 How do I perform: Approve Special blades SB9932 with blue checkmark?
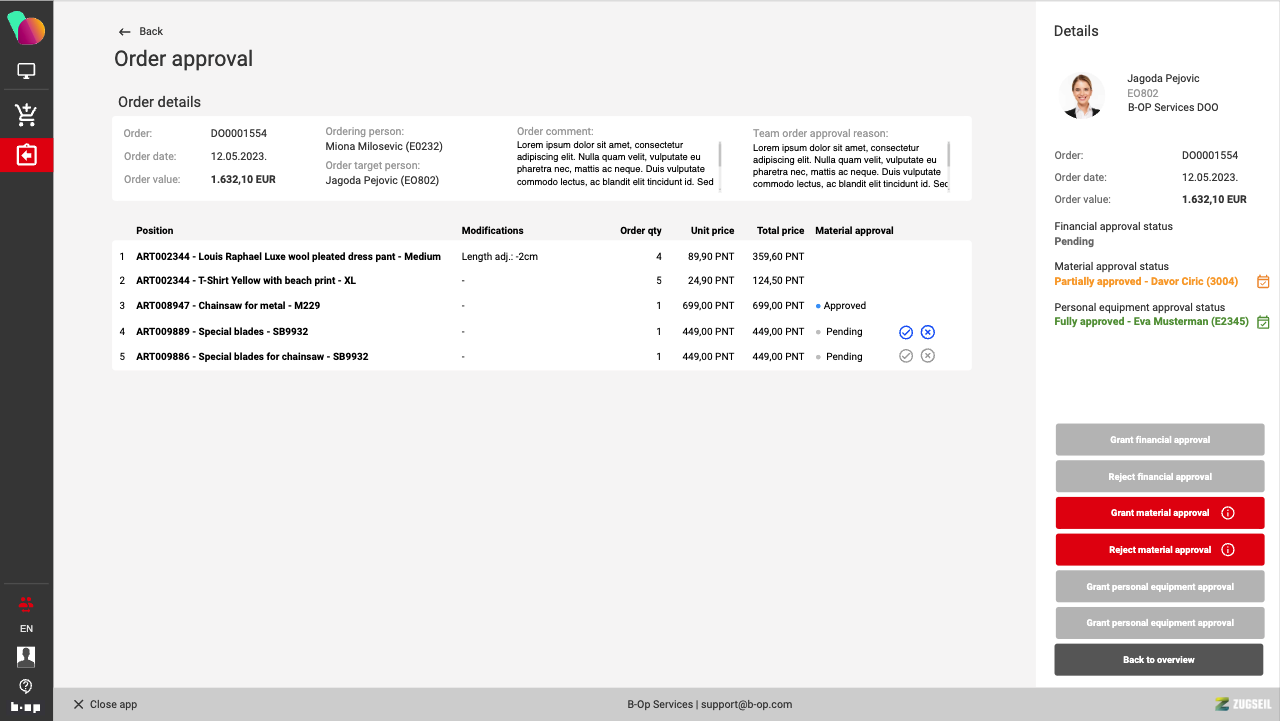pos(906,332)
